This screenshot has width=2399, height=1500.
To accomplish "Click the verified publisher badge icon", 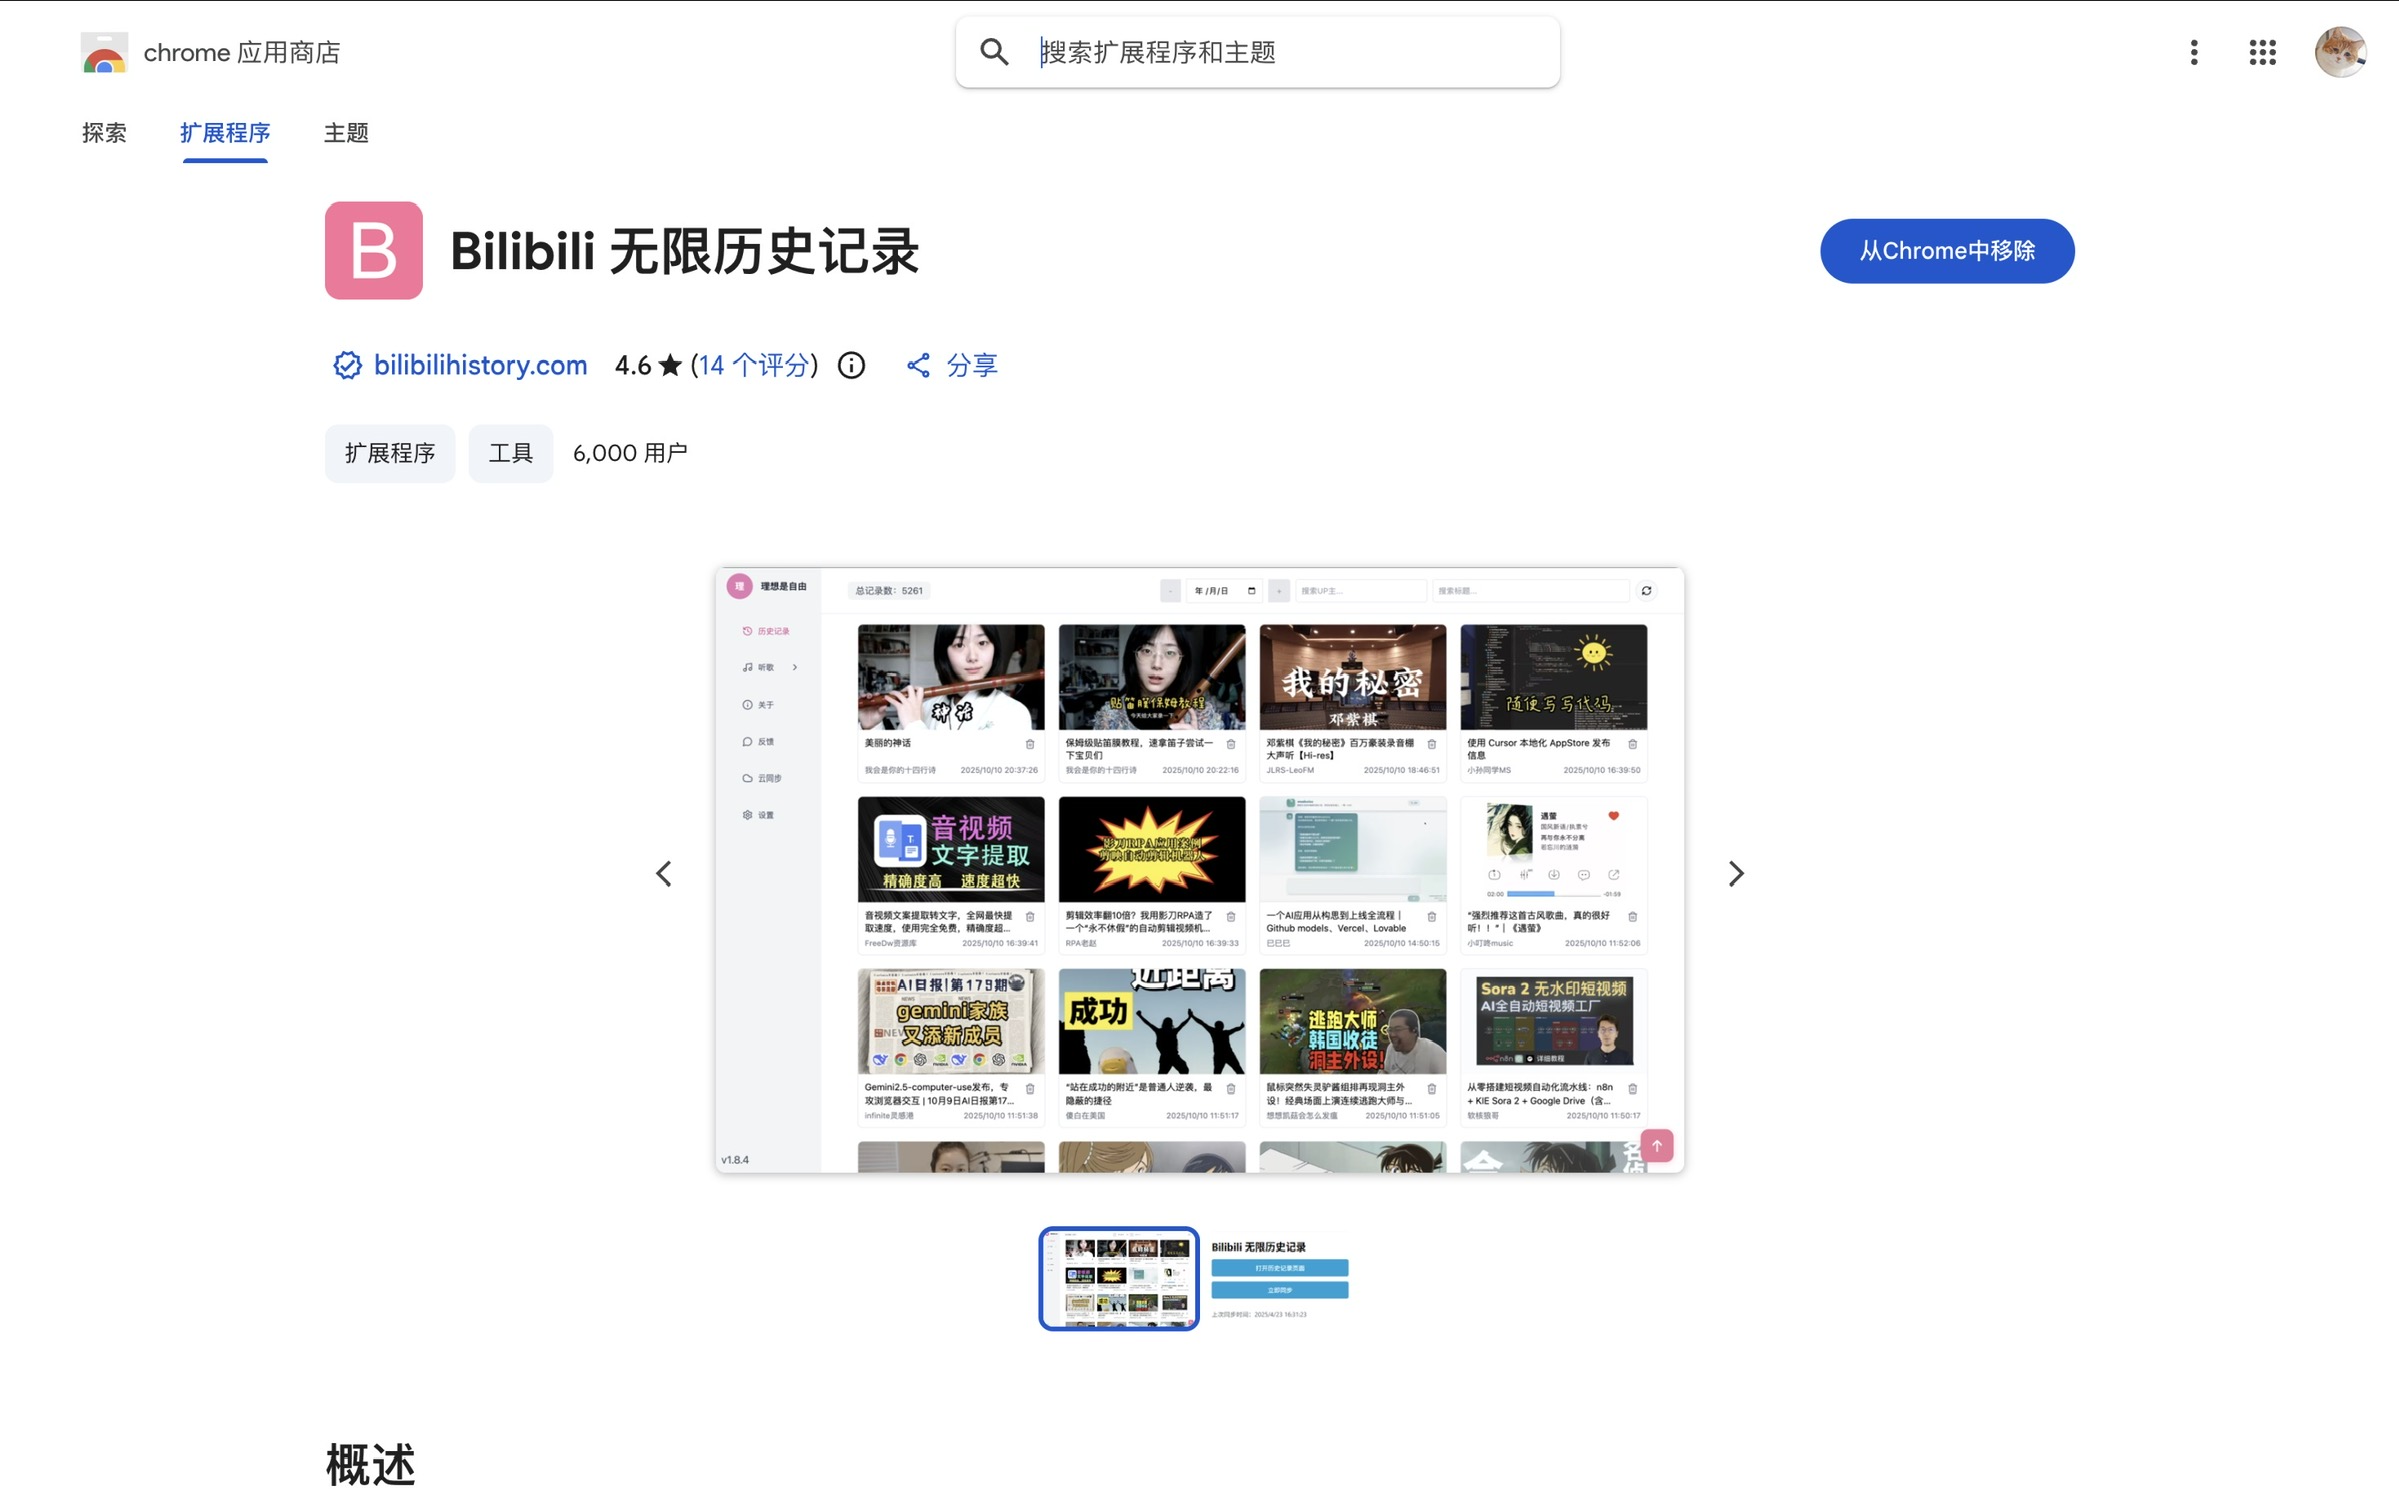I will pos(347,365).
